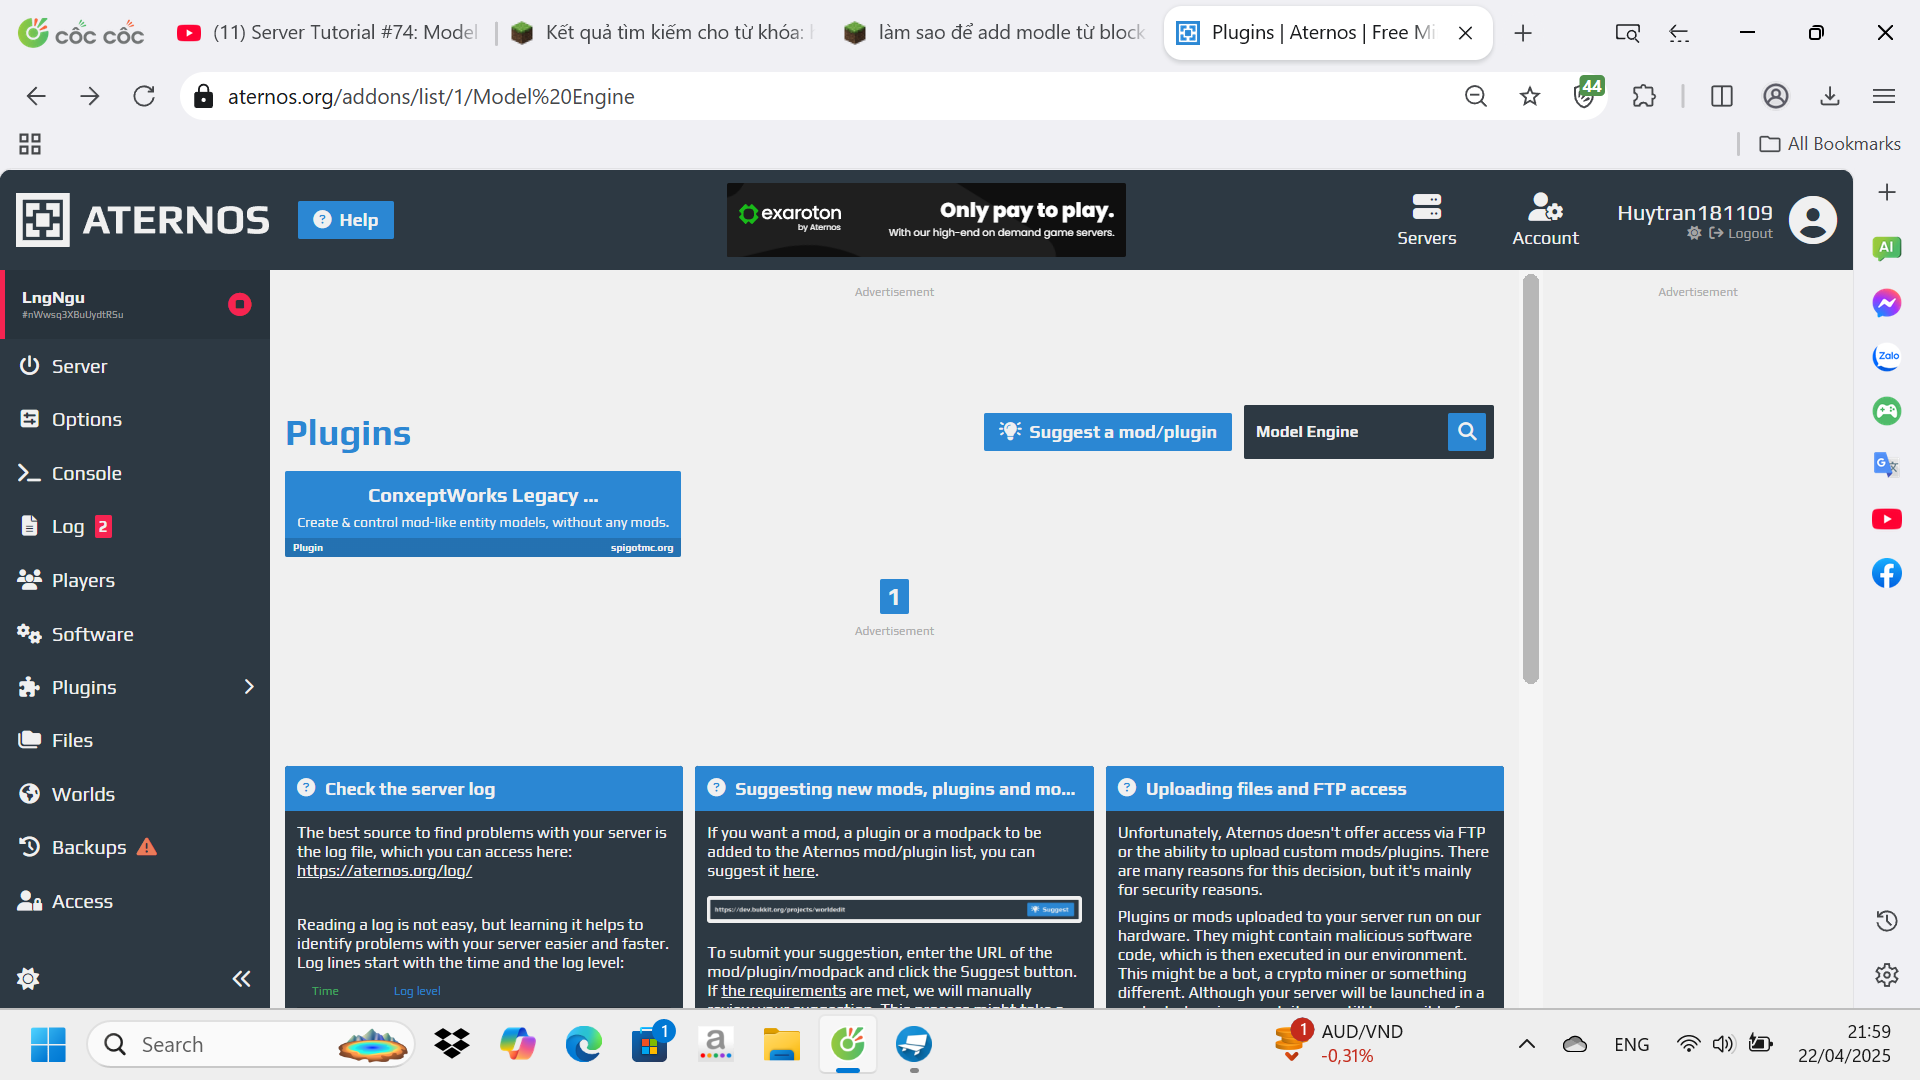Open ConxeptWorks Legacy plugin card
The image size is (1920, 1080).
(482, 513)
